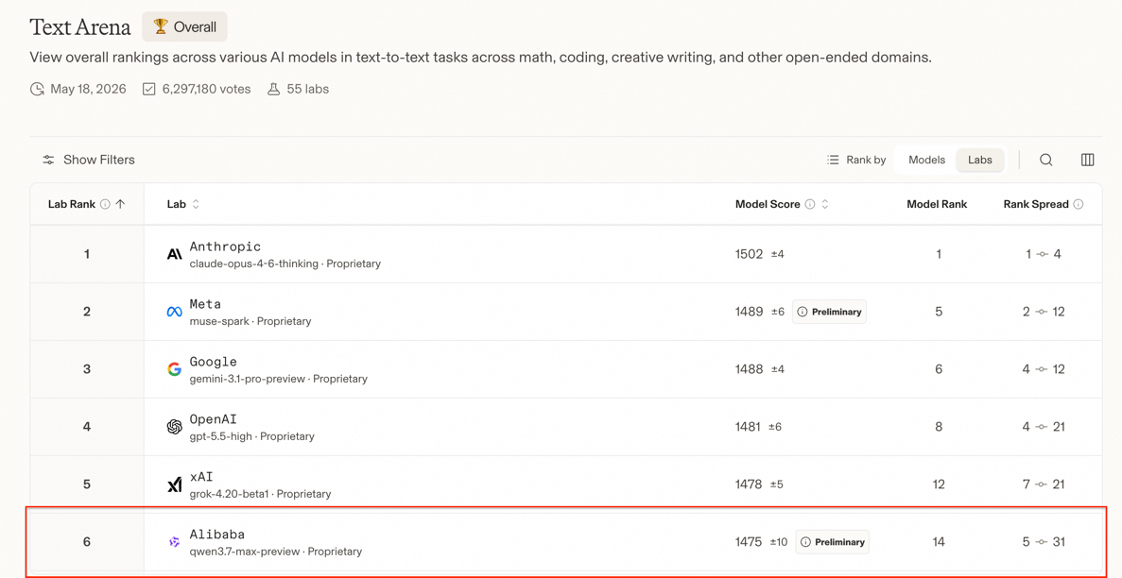The width and height of the screenshot is (1122, 578).
Task: Click the score 1475 cell
Action: (749, 542)
